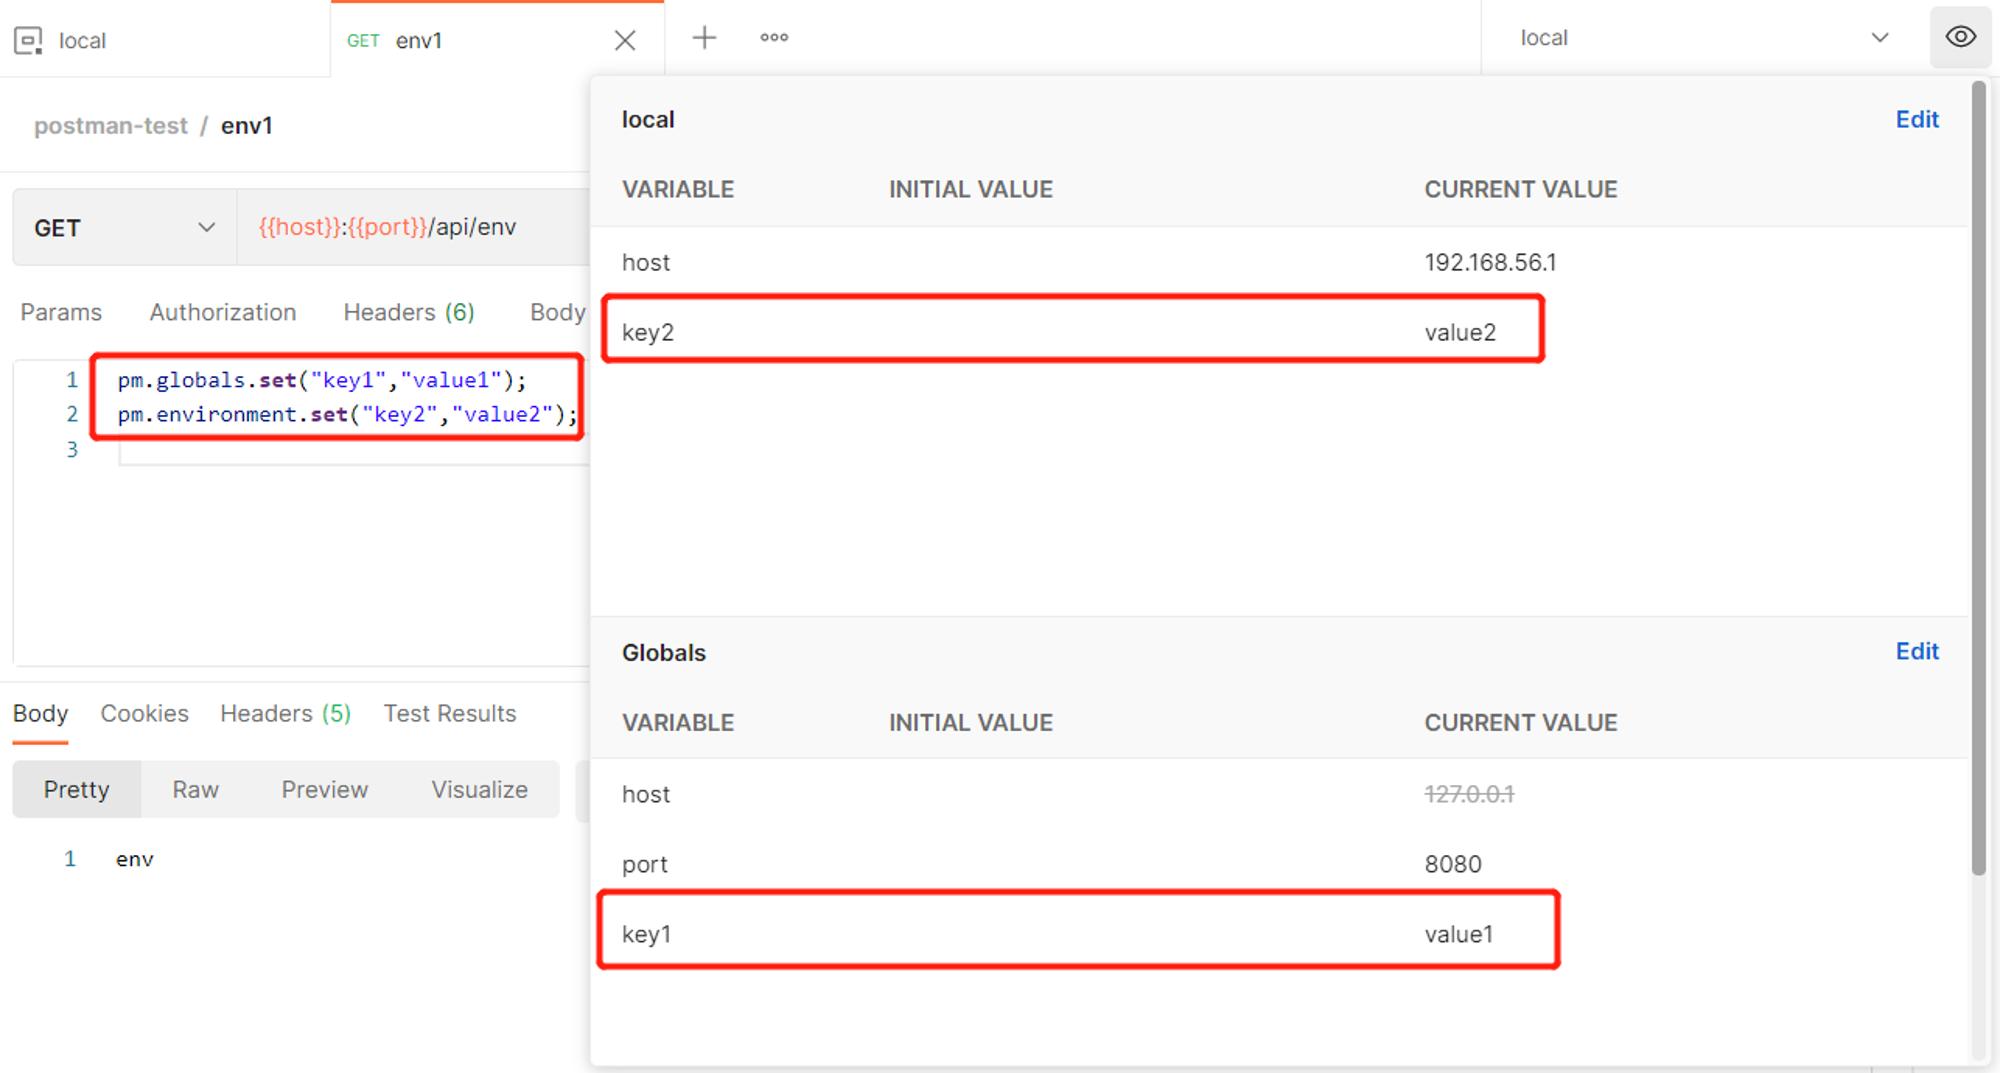Screen dimensions: 2000x1073
Task: Open the Params tab
Action: pyautogui.click(x=61, y=312)
